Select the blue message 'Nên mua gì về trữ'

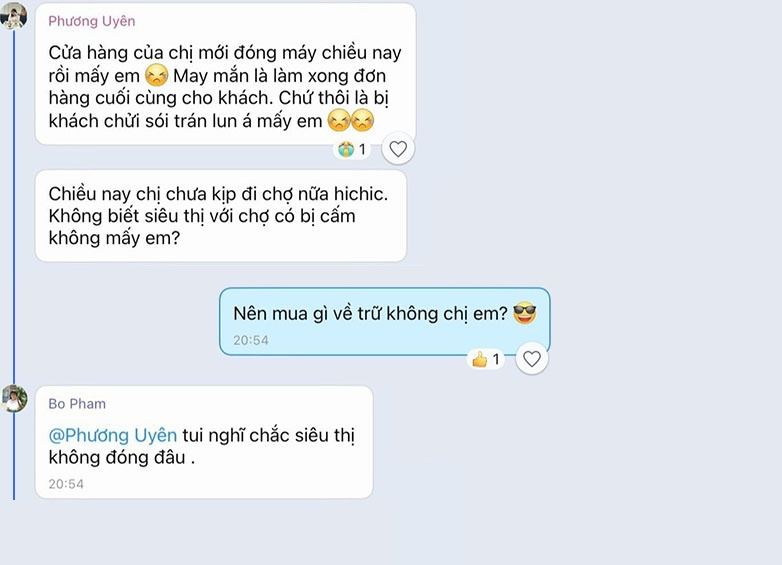[385, 322]
